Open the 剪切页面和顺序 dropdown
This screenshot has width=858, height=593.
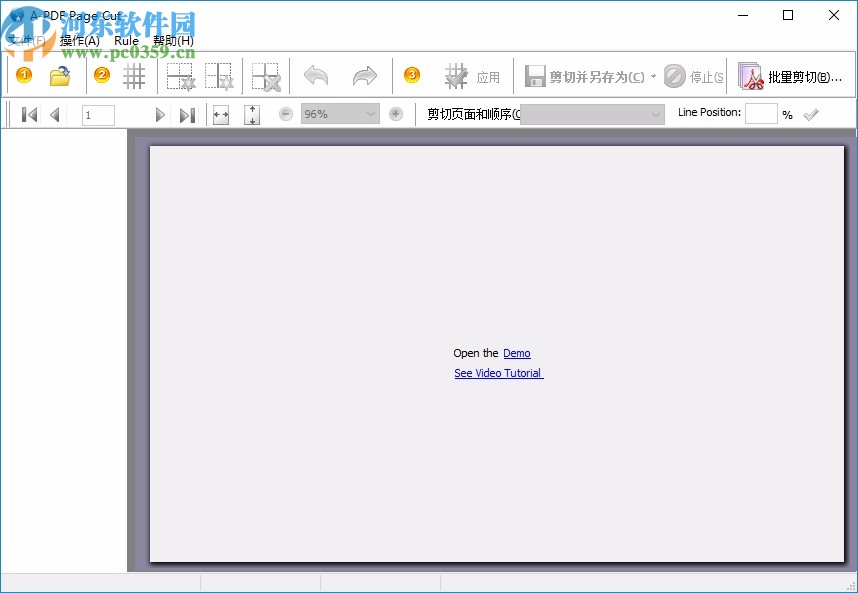coord(655,114)
